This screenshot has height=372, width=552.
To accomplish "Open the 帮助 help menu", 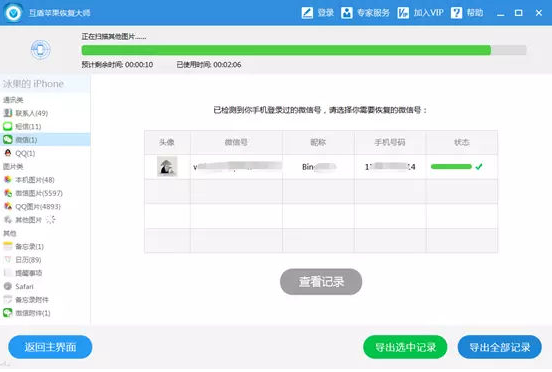I will [x=467, y=13].
